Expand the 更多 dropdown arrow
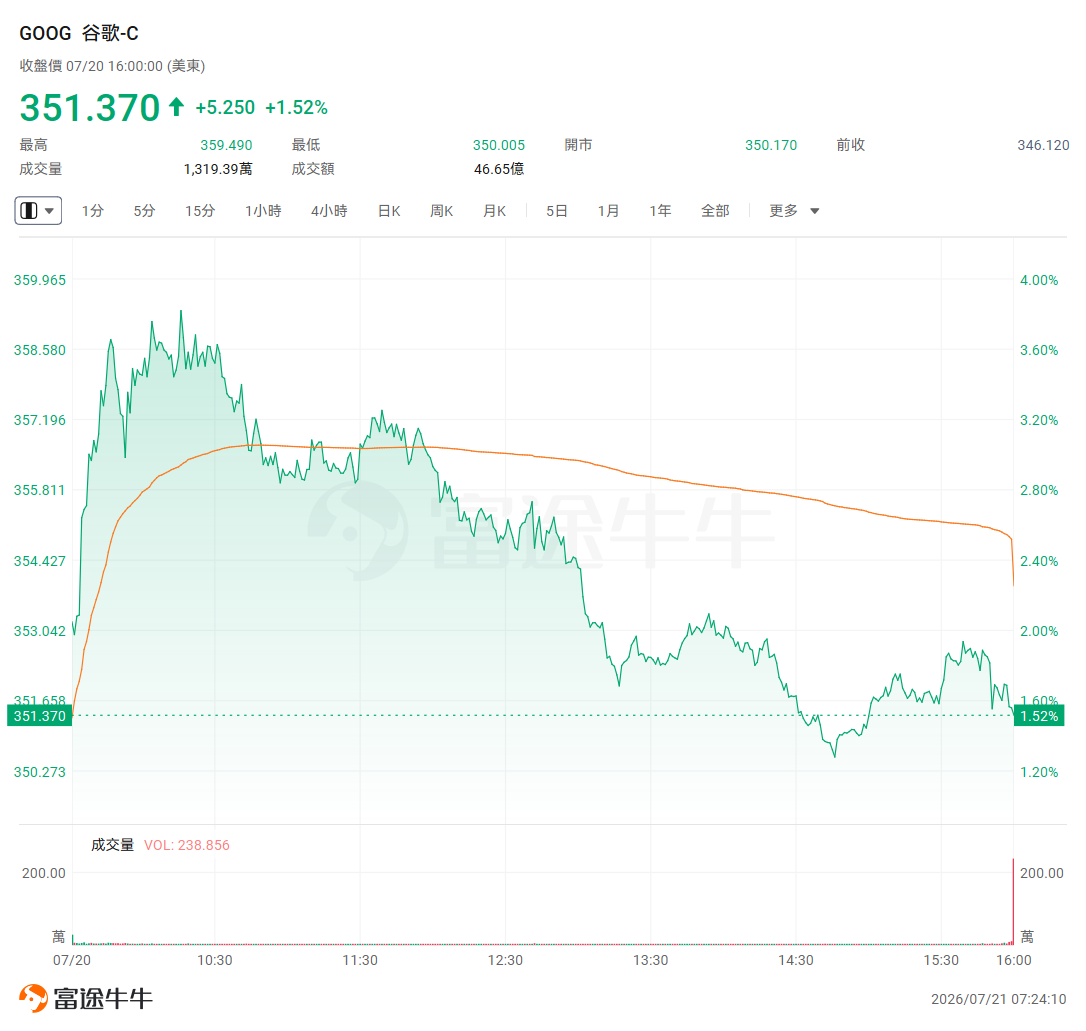The image size is (1086, 1031). pos(814,211)
